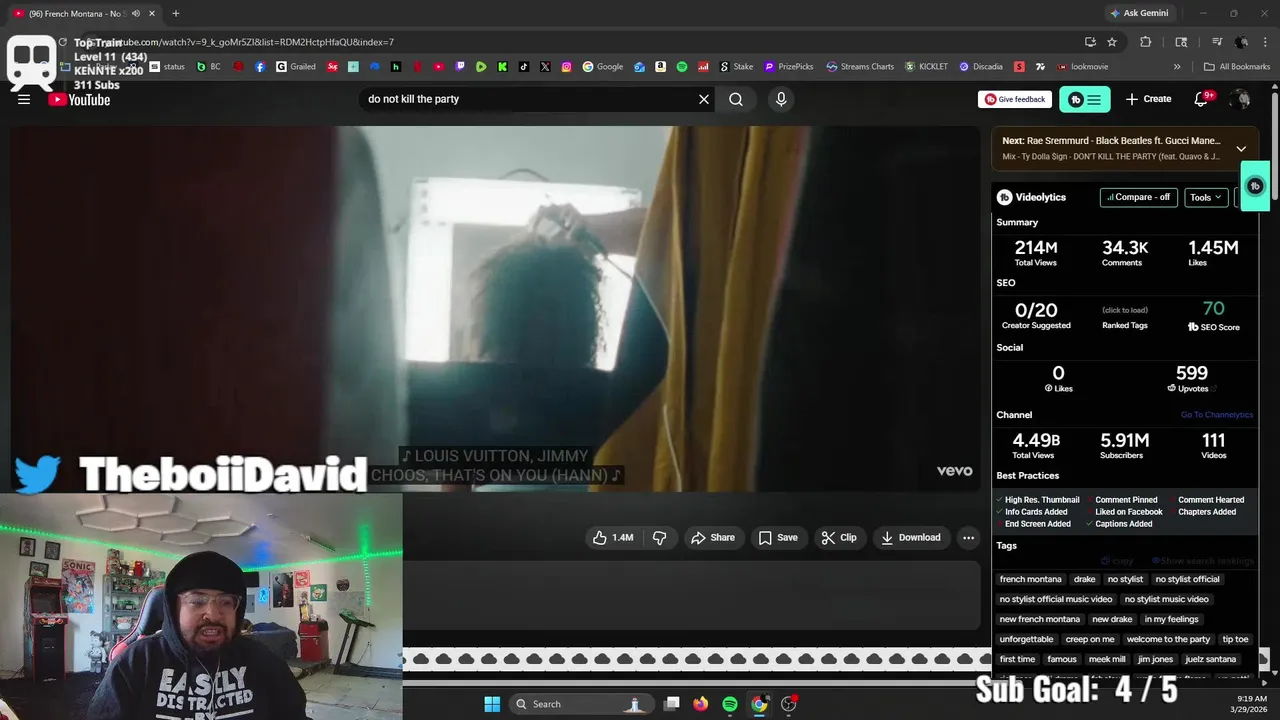
Task: Select the 'in my feelings' tag
Action: 1171,619
